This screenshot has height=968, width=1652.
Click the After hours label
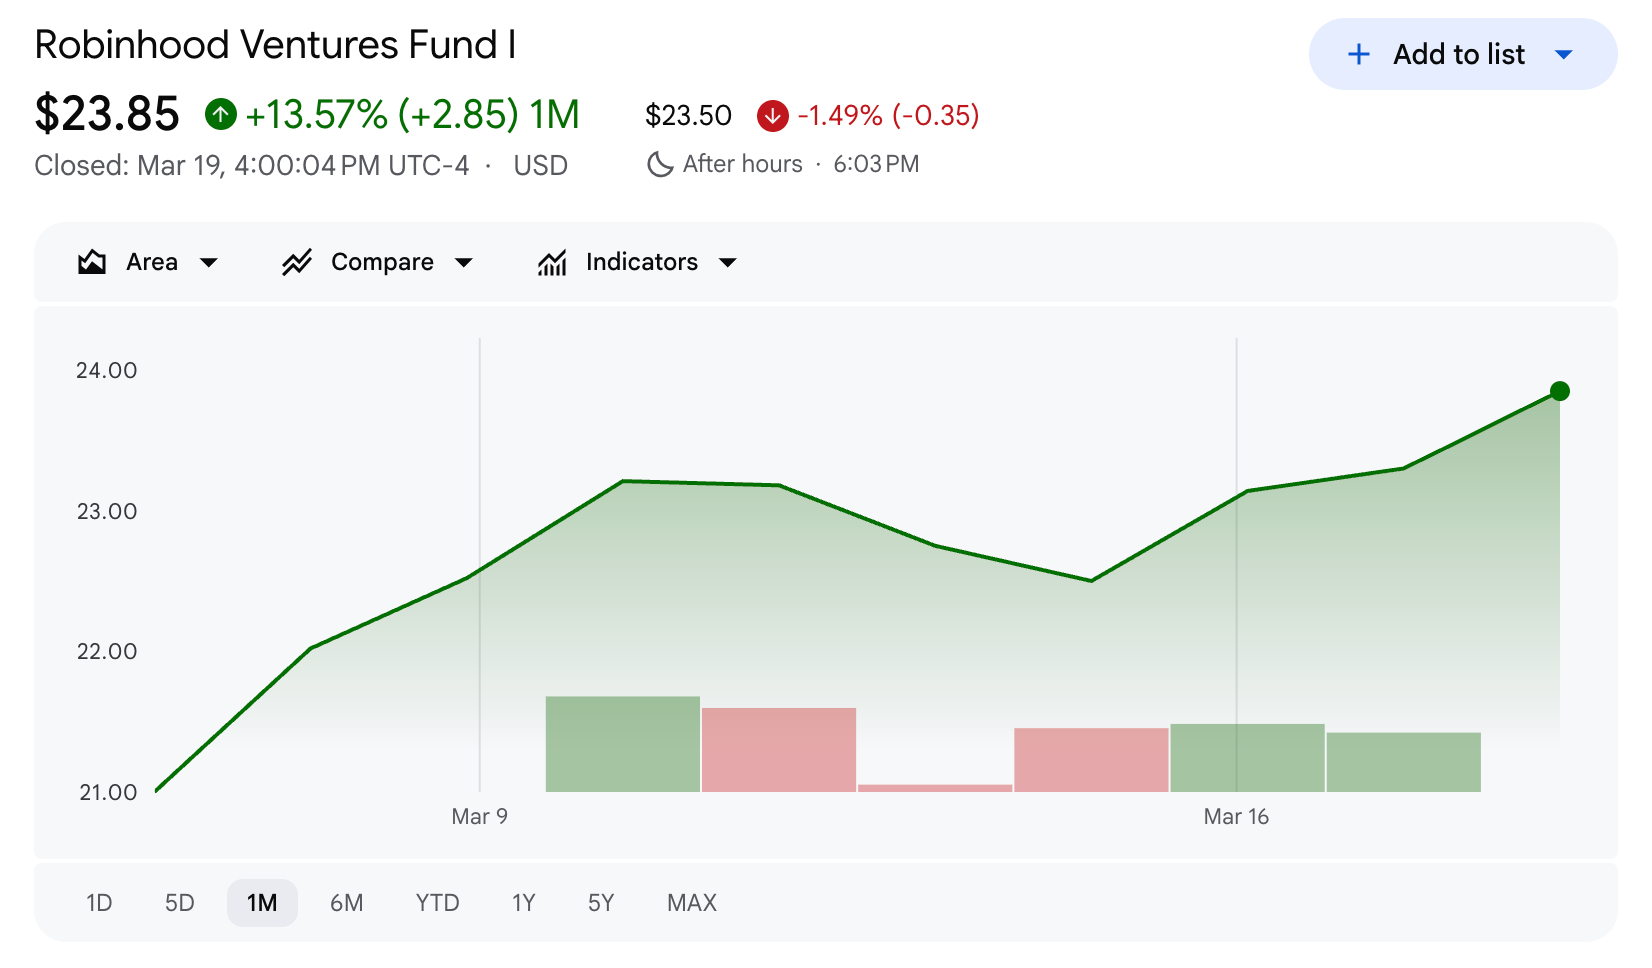743,164
